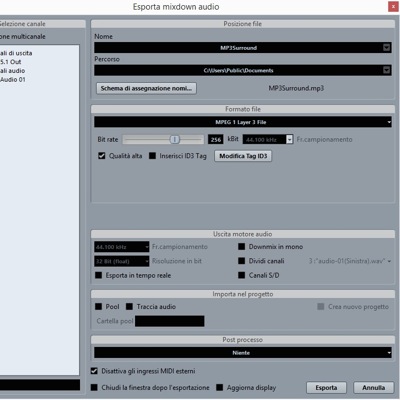Click the Cartella pool input field

coord(170,321)
